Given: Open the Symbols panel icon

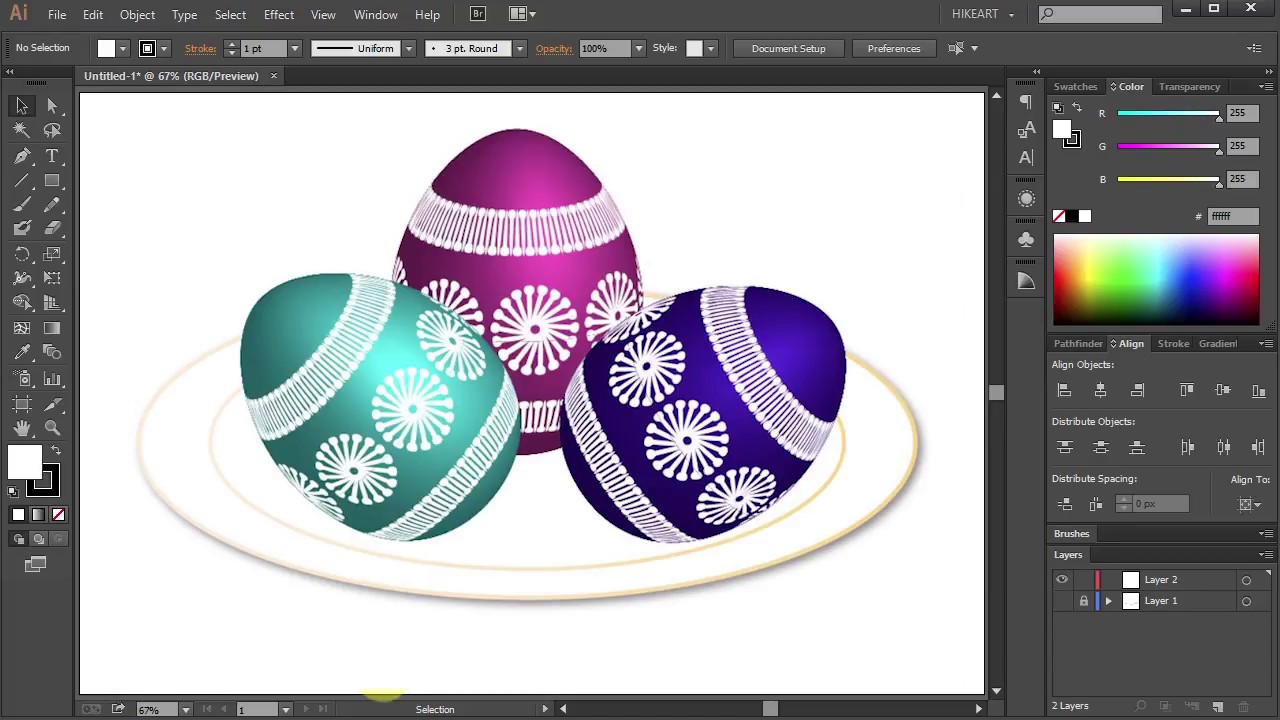Looking at the screenshot, I should click(1026, 240).
